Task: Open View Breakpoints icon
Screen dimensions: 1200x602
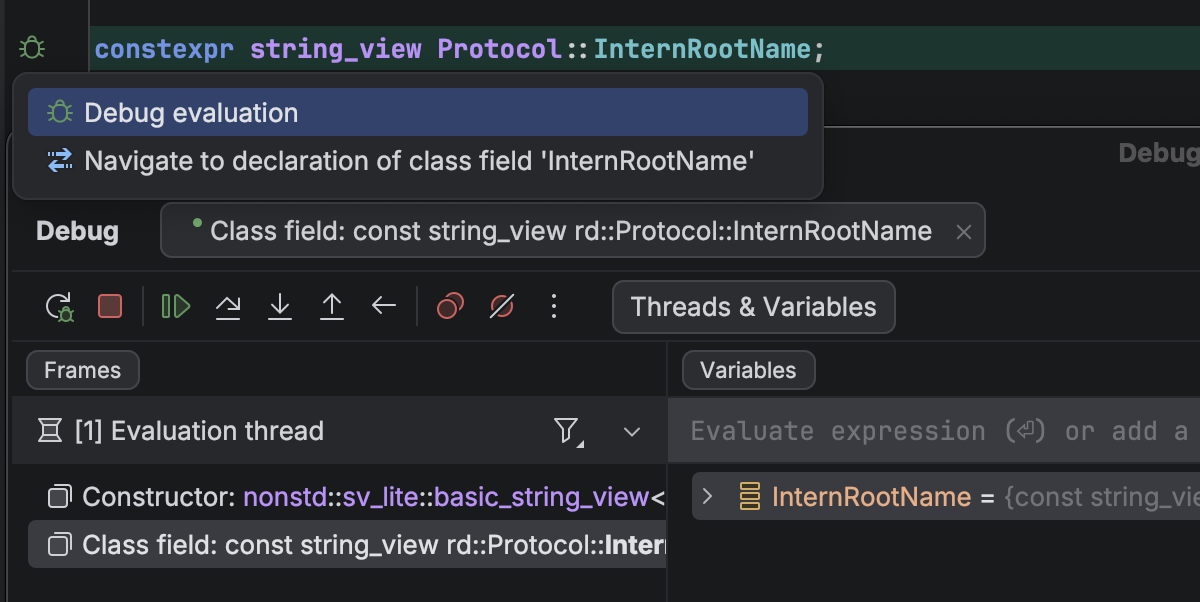Action: [450, 306]
